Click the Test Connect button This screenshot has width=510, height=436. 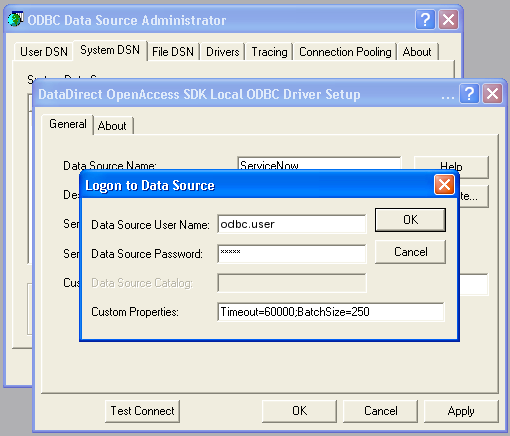142,411
